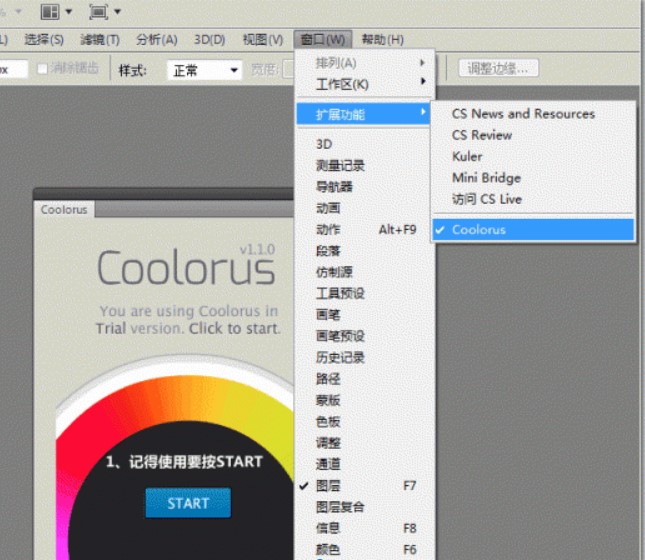Show the 段落 panel

(365, 251)
